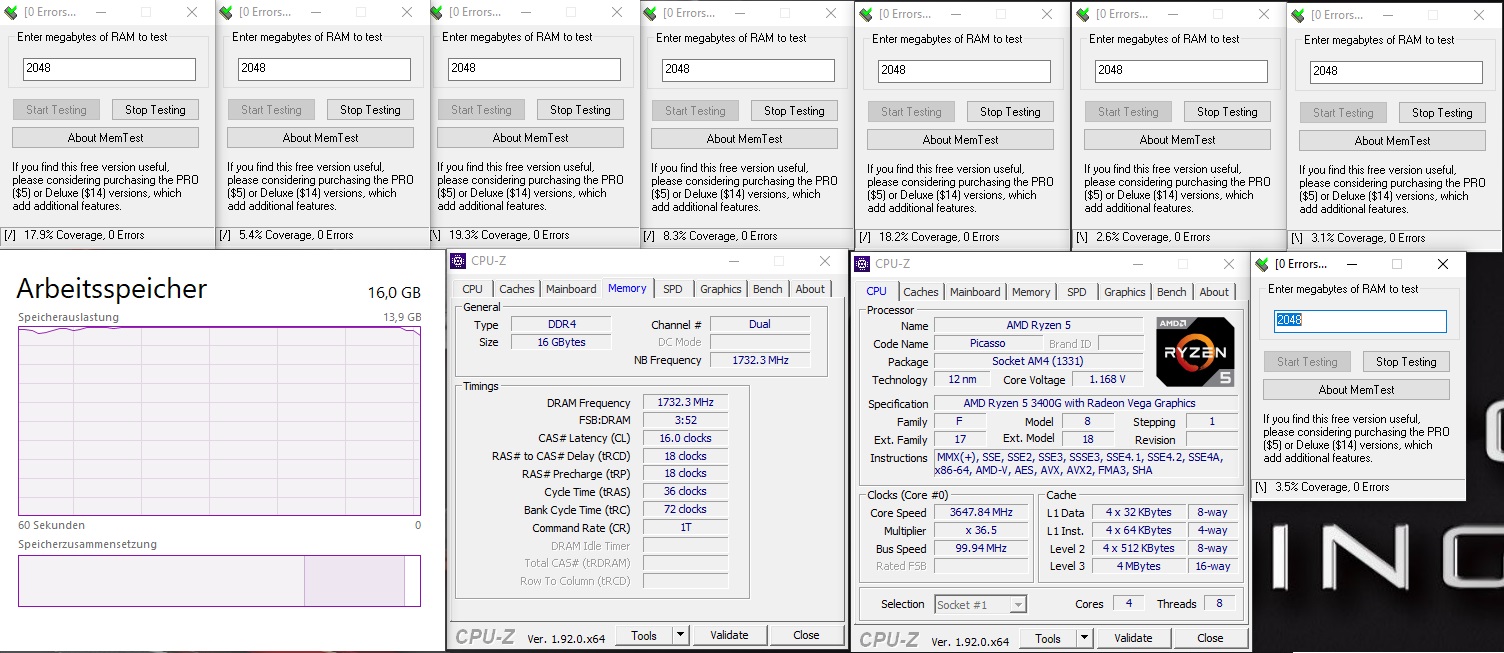Focus RAM megabytes field in MemTest at 17.9%
The width and height of the screenshot is (1504, 653).
click(109, 69)
